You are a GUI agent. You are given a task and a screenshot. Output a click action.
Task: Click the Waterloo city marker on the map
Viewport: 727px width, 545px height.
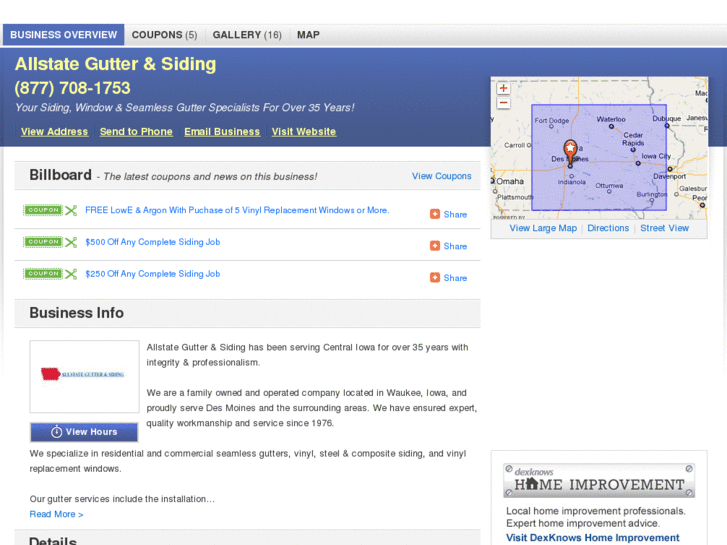(611, 126)
